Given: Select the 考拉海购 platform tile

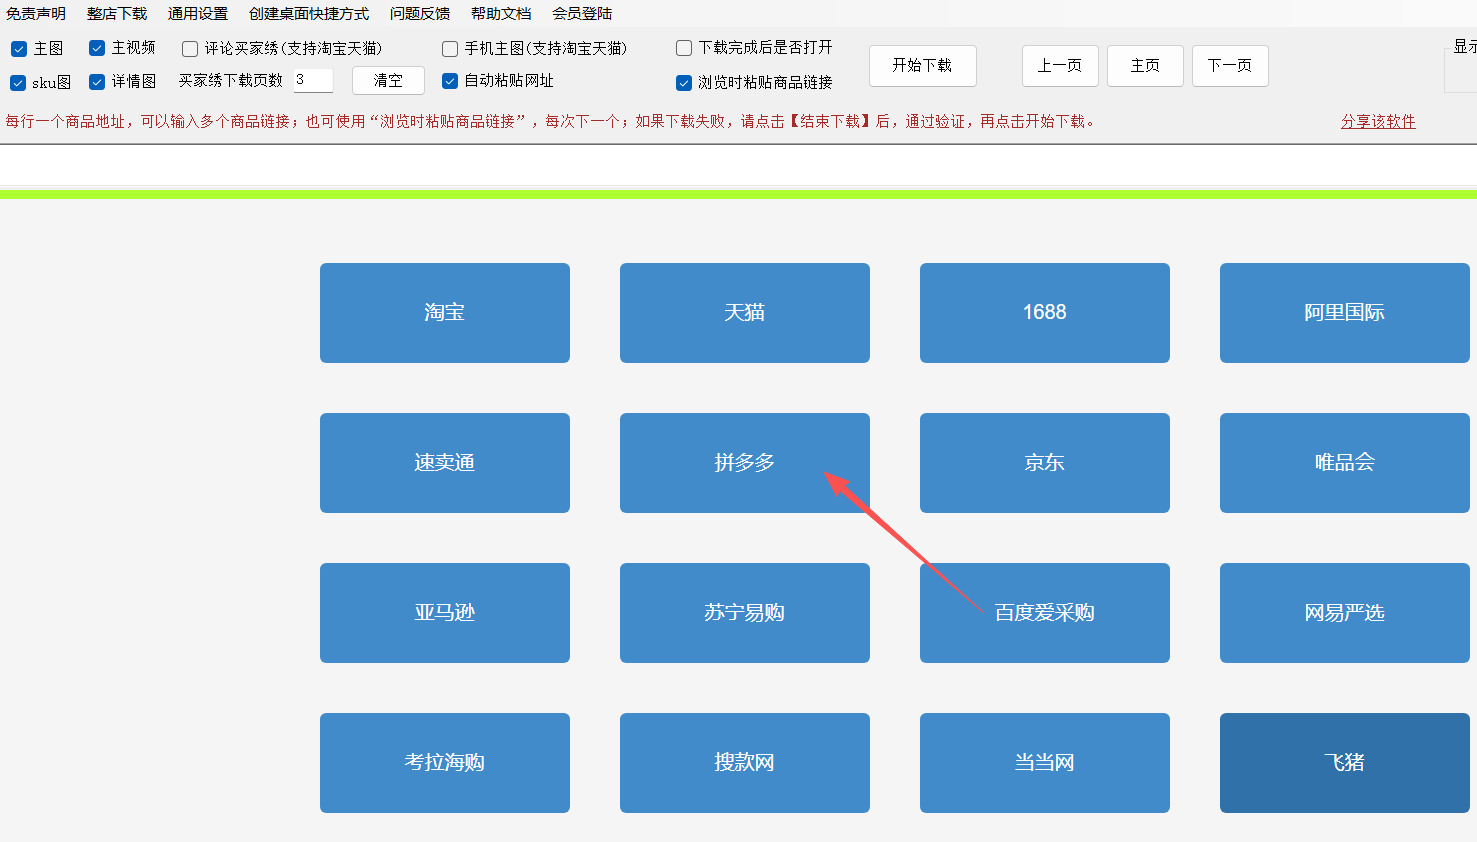Looking at the screenshot, I should coord(445,763).
